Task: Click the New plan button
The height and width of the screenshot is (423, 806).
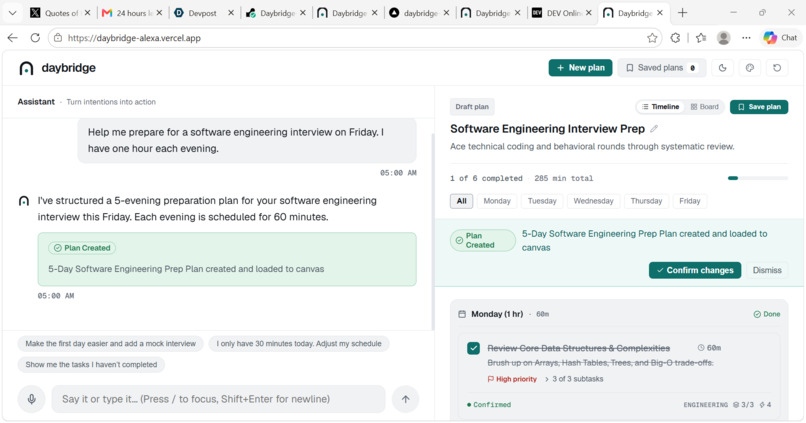Action: click(580, 68)
